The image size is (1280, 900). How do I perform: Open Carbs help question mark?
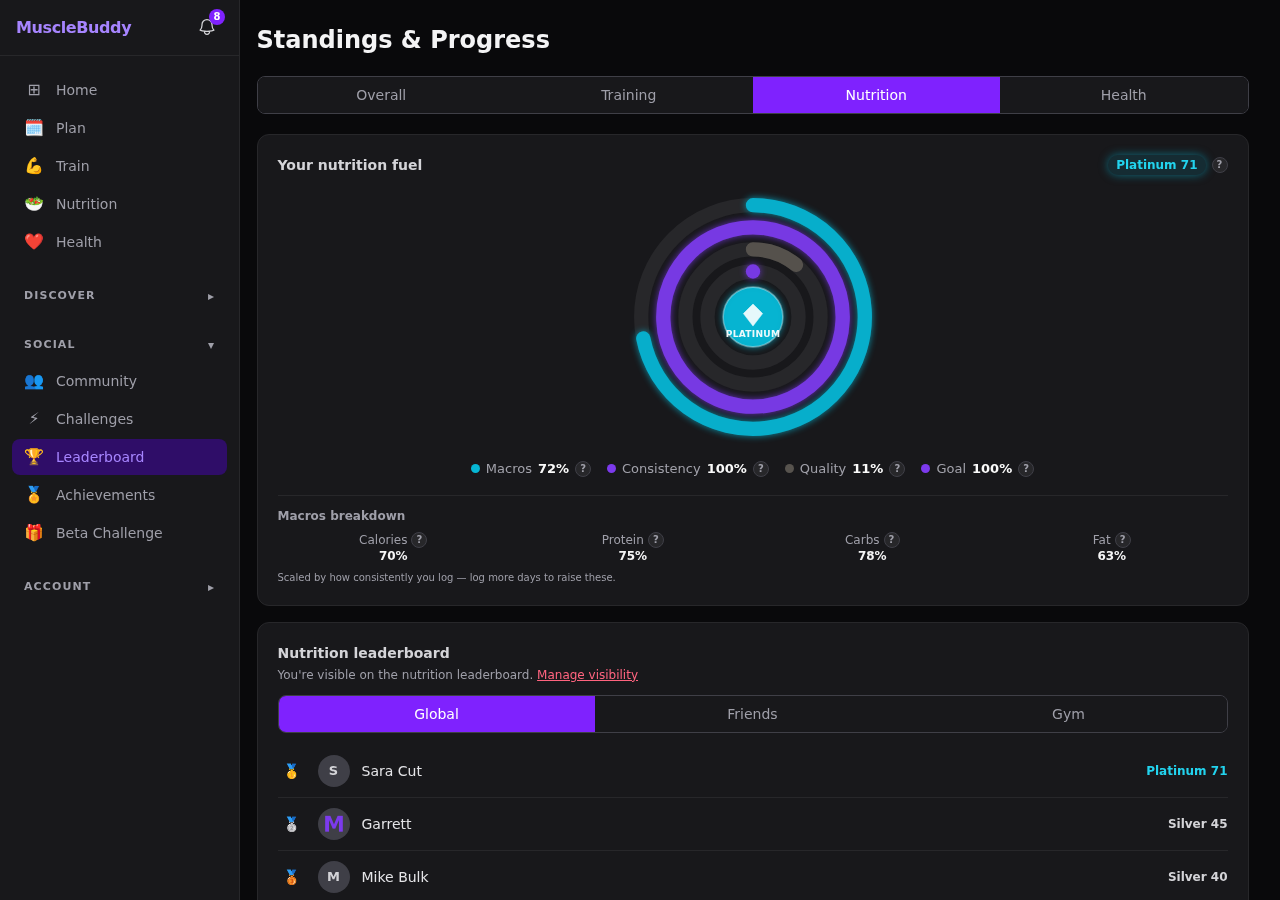[892, 540]
